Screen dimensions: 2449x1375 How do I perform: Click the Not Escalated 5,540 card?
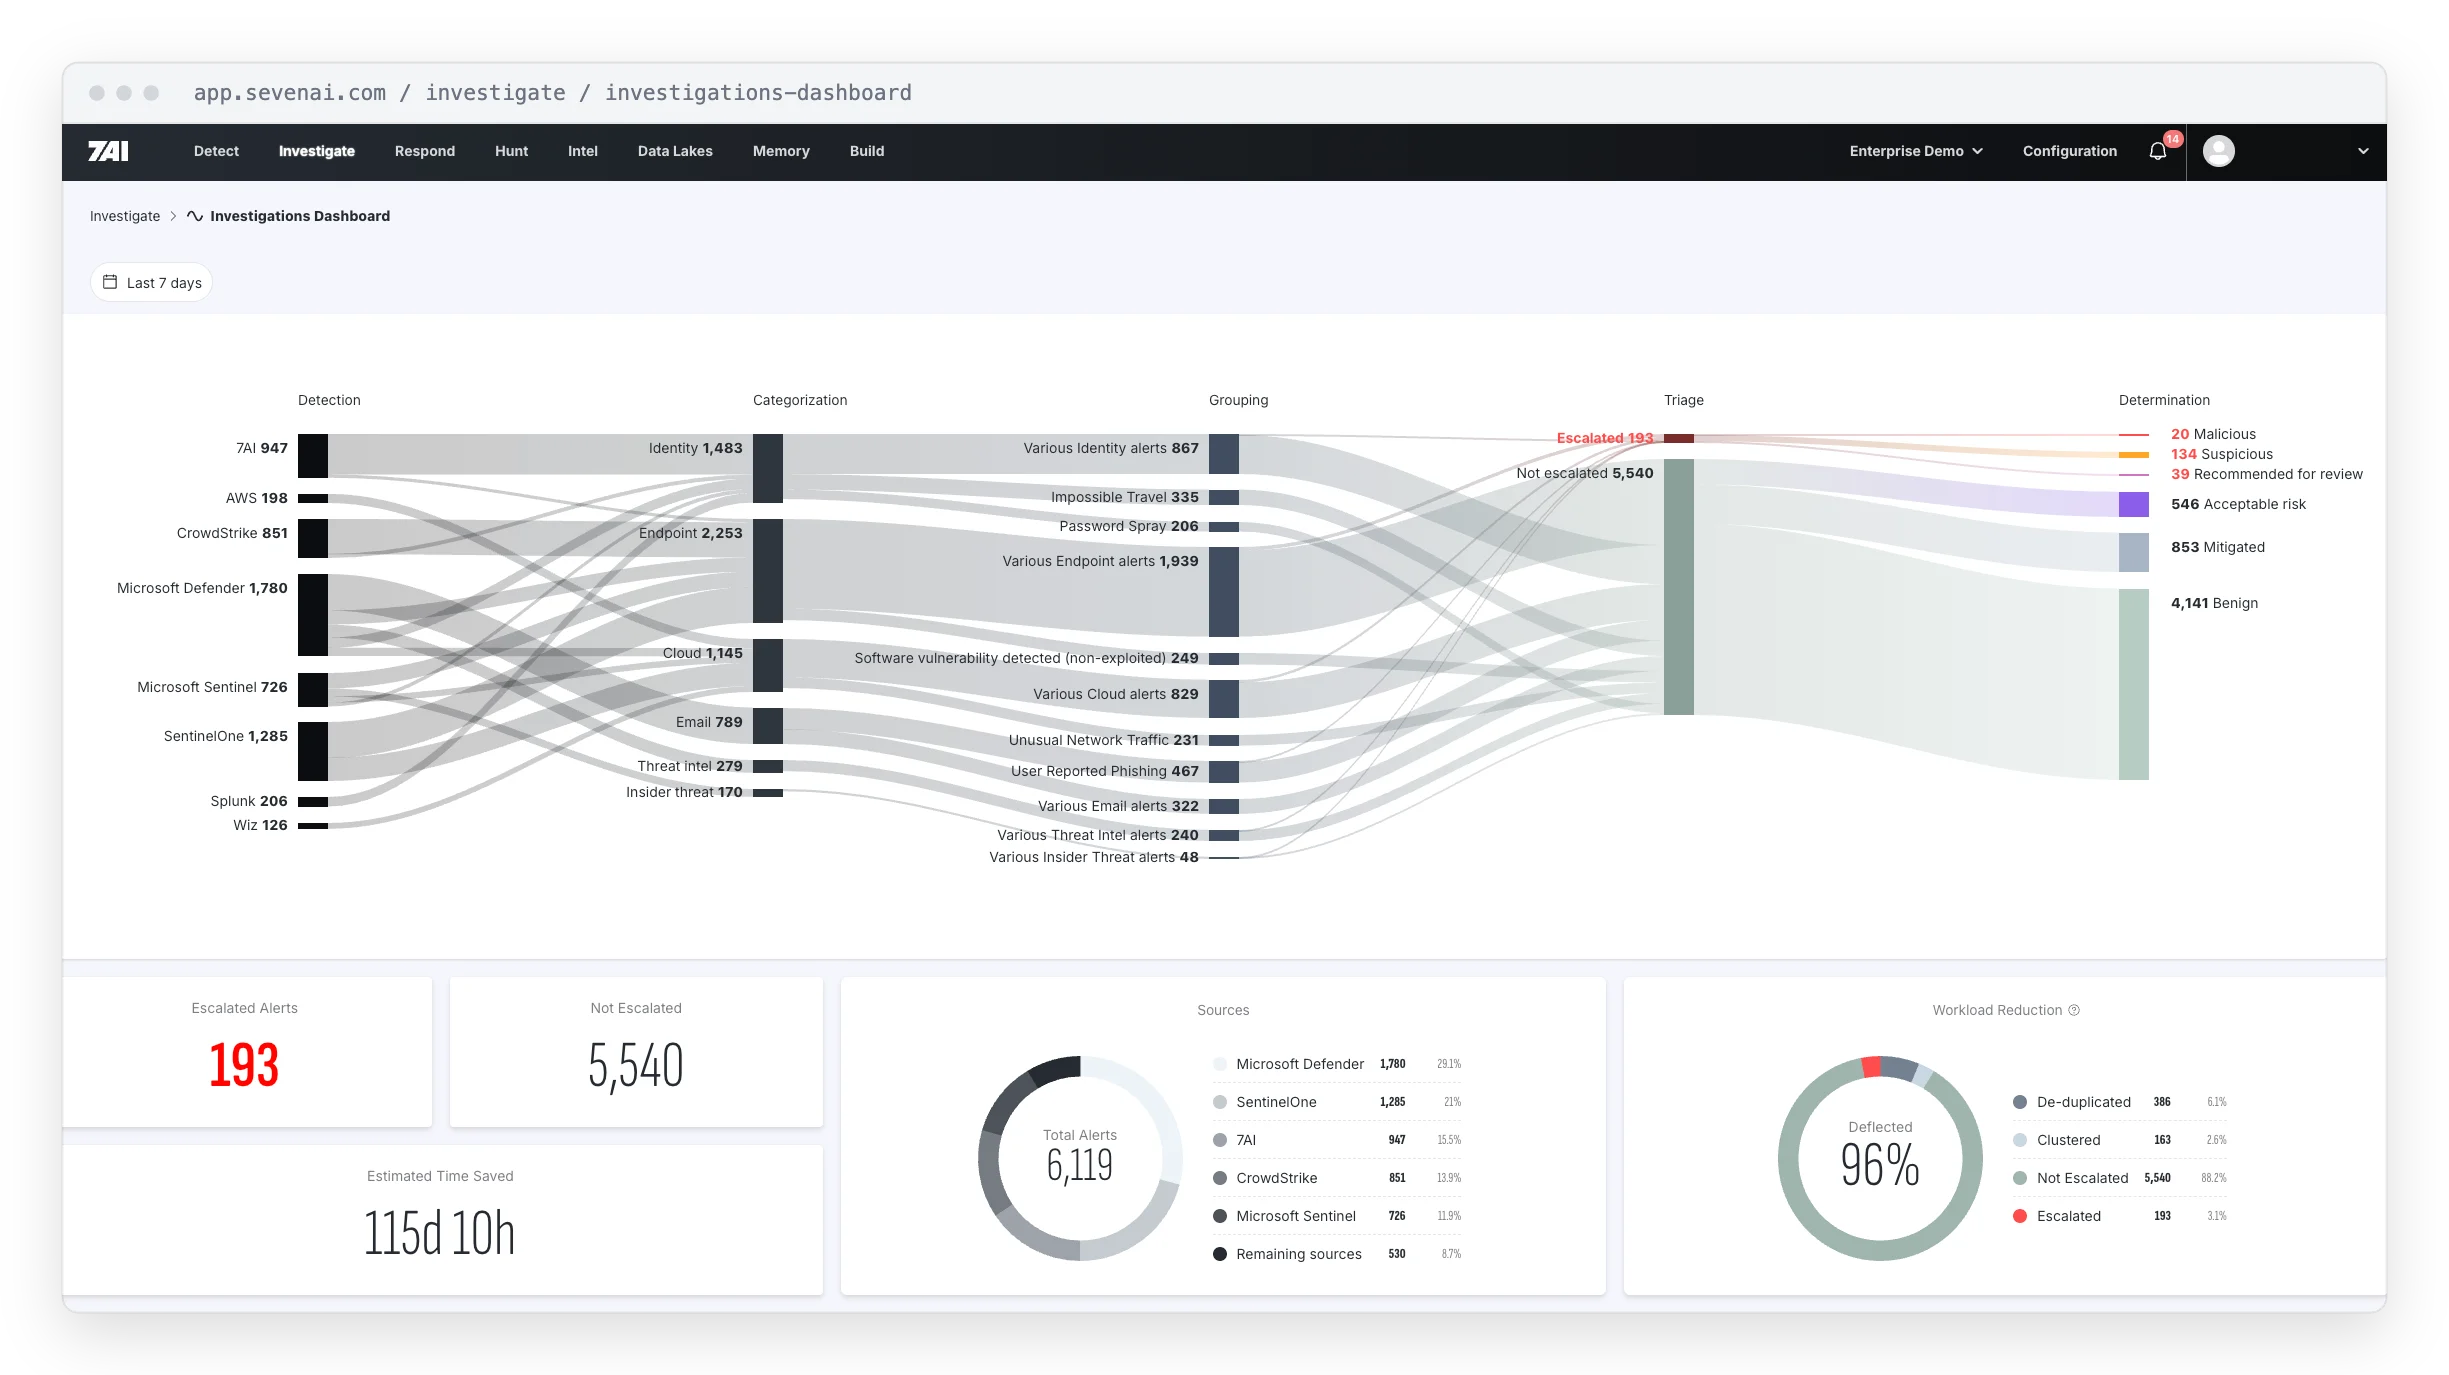coord(636,1051)
